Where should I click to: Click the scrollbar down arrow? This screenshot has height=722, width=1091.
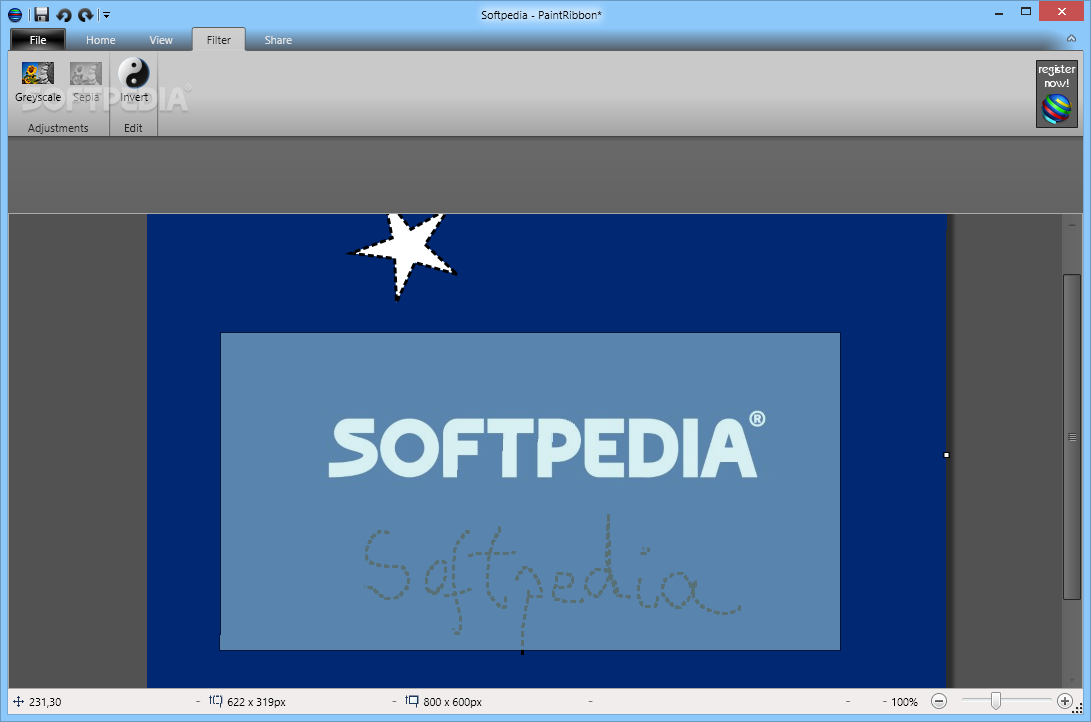point(1072,680)
